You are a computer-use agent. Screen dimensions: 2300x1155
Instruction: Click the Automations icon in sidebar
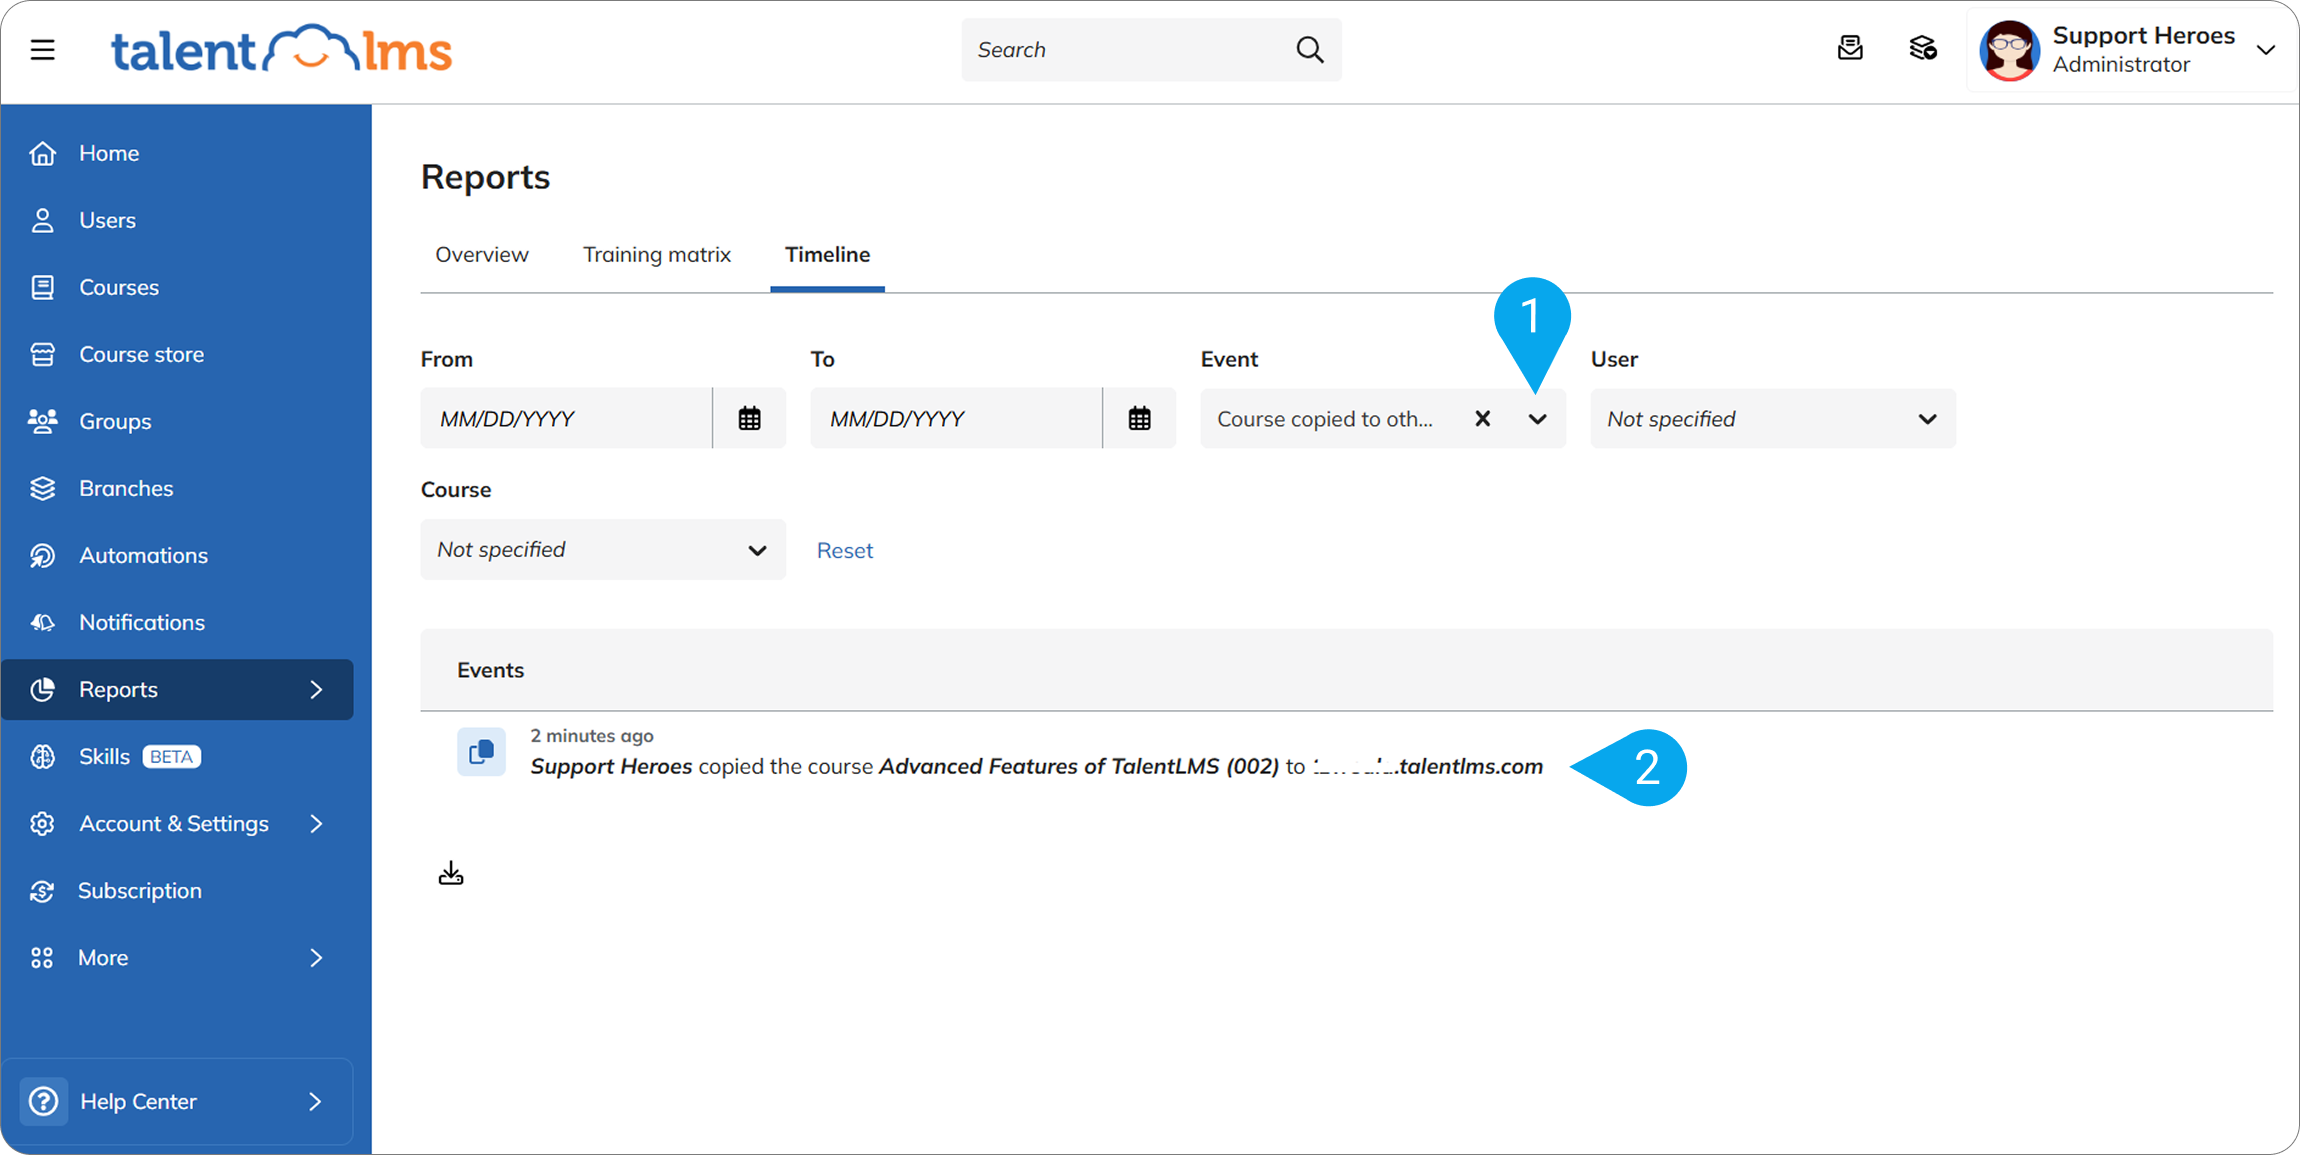pos(42,555)
